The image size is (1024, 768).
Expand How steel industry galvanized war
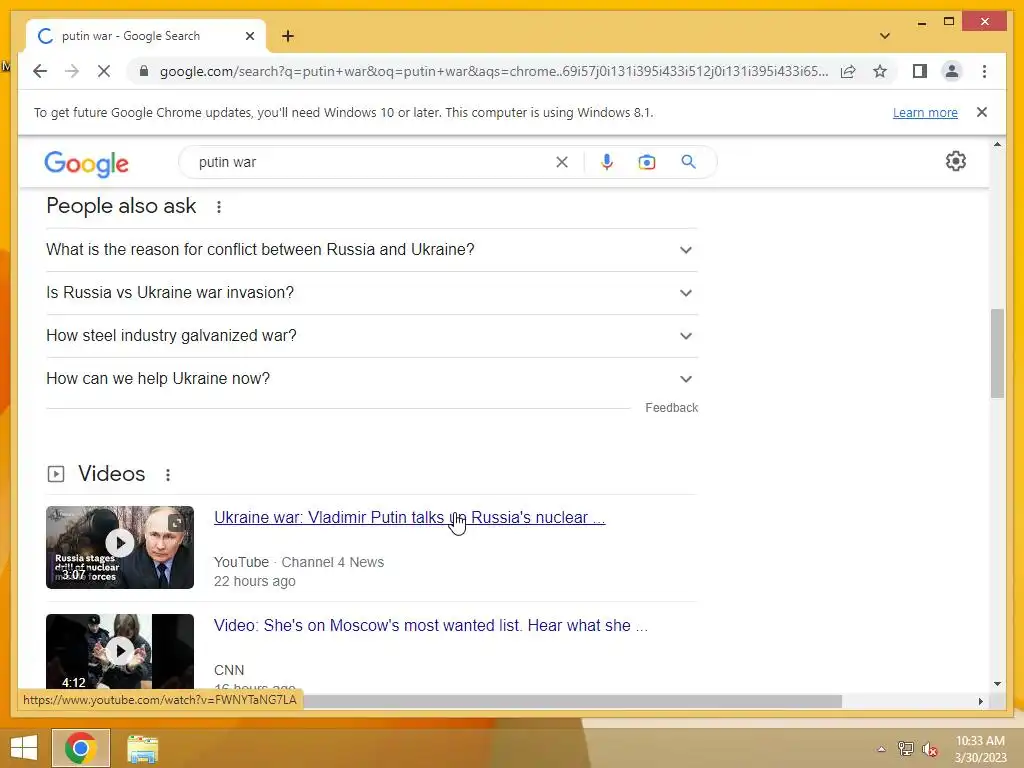pyautogui.click(x=372, y=336)
